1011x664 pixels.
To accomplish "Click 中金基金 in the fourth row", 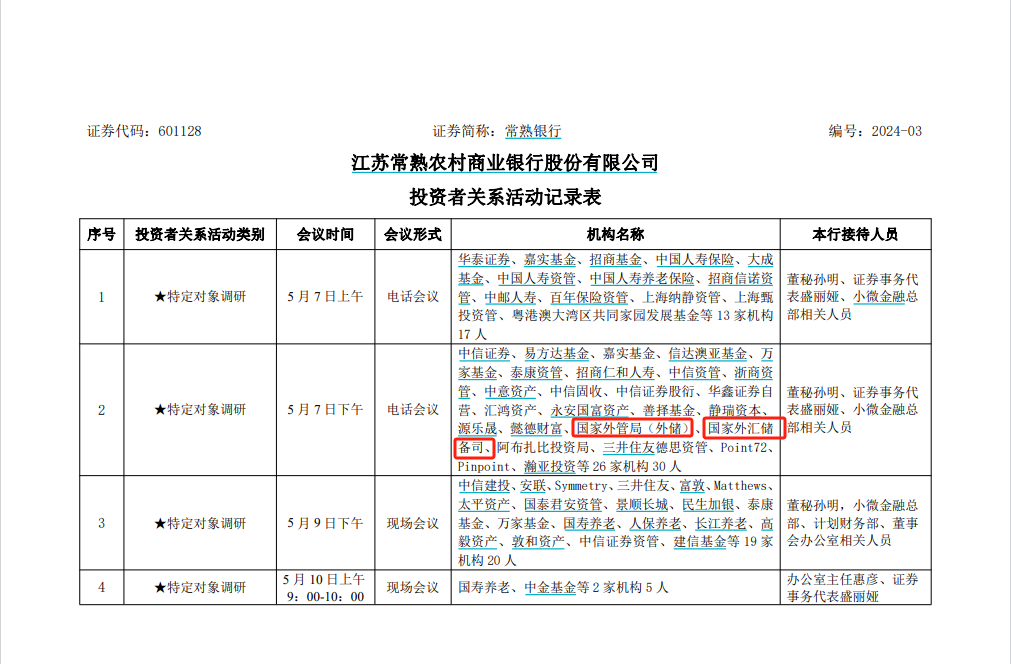I will 550,587.
